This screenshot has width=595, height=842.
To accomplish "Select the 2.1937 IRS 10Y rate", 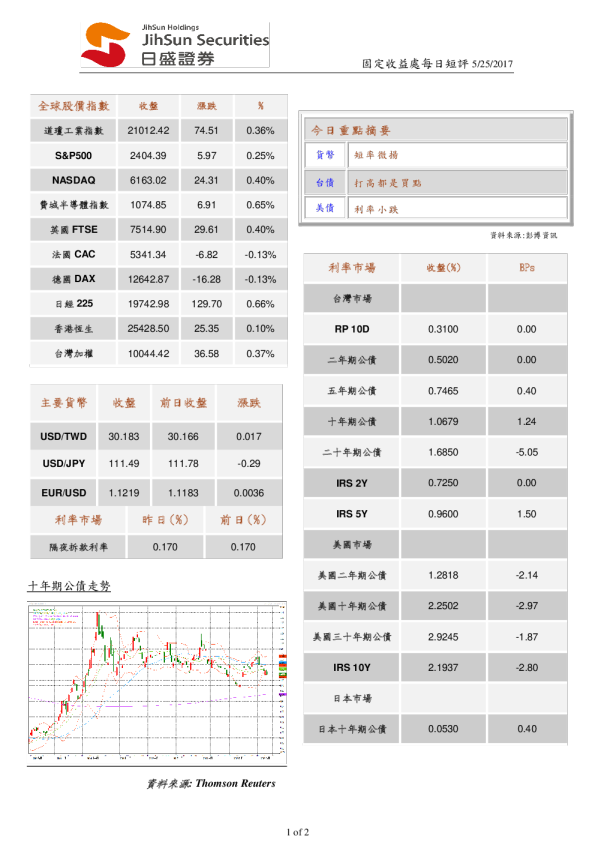I will pos(443,667).
